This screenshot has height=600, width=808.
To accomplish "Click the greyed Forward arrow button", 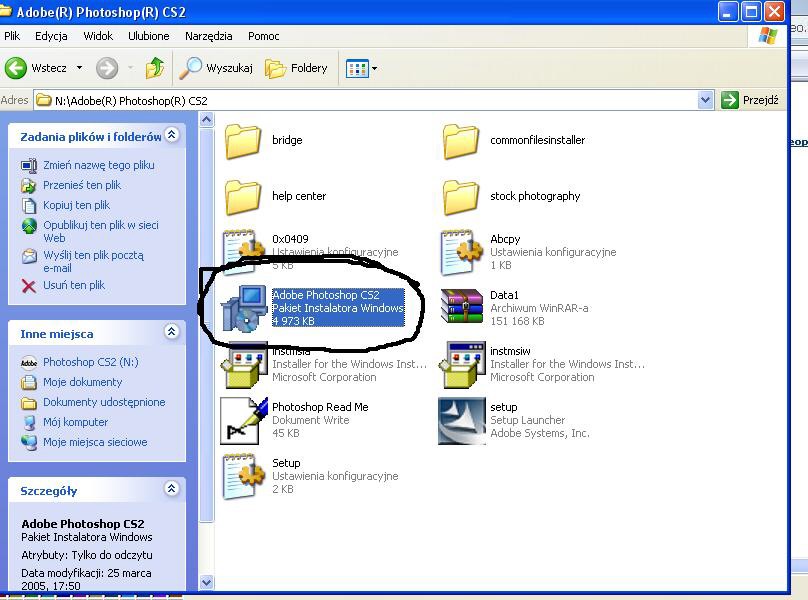I will point(107,68).
